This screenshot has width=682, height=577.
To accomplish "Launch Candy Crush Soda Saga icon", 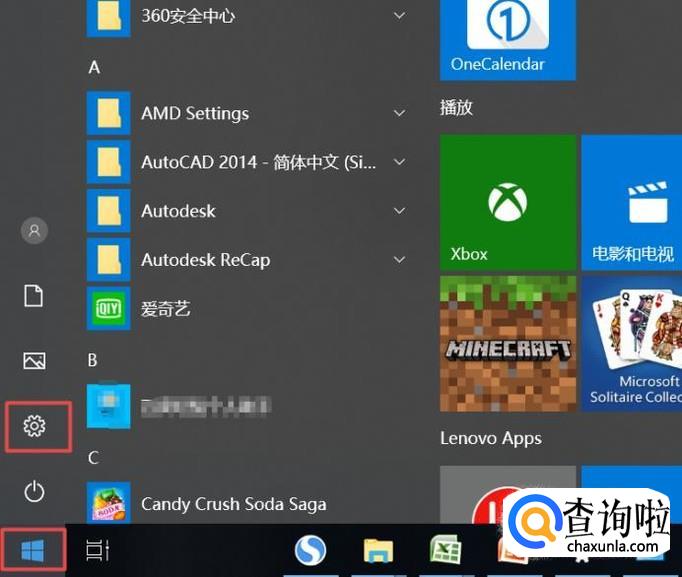I will (x=108, y=502).
